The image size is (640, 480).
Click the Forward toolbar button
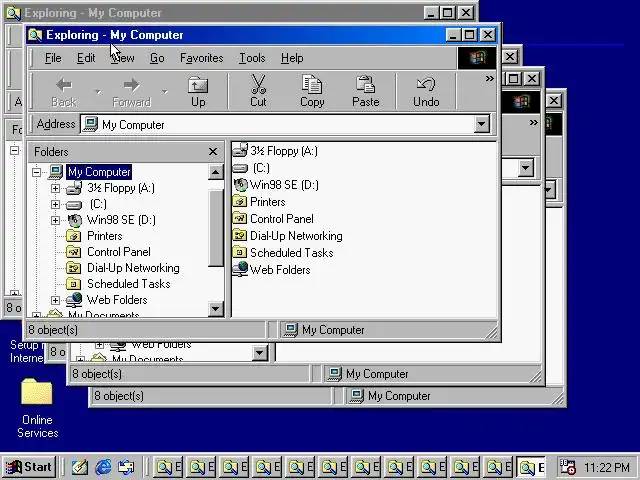[x=131, y=91]
